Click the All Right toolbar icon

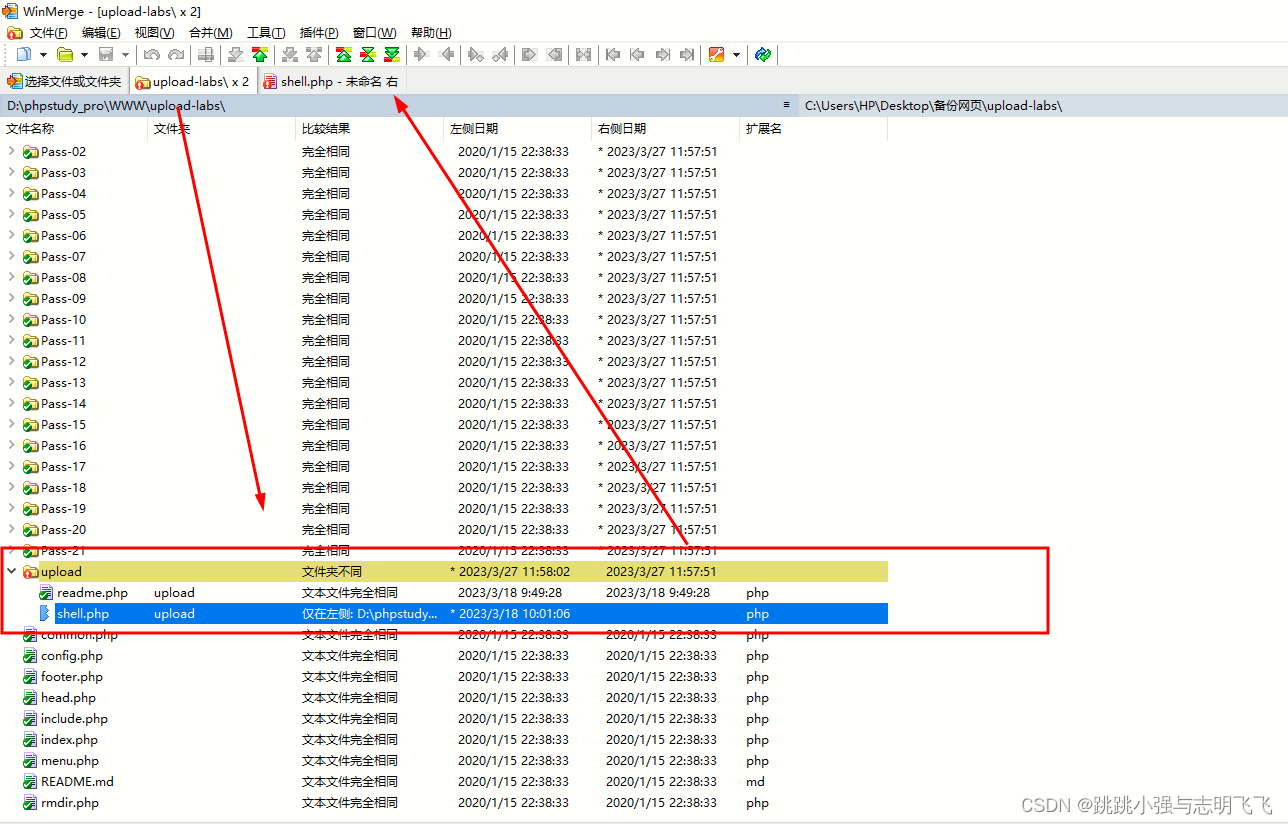[528, 54]
